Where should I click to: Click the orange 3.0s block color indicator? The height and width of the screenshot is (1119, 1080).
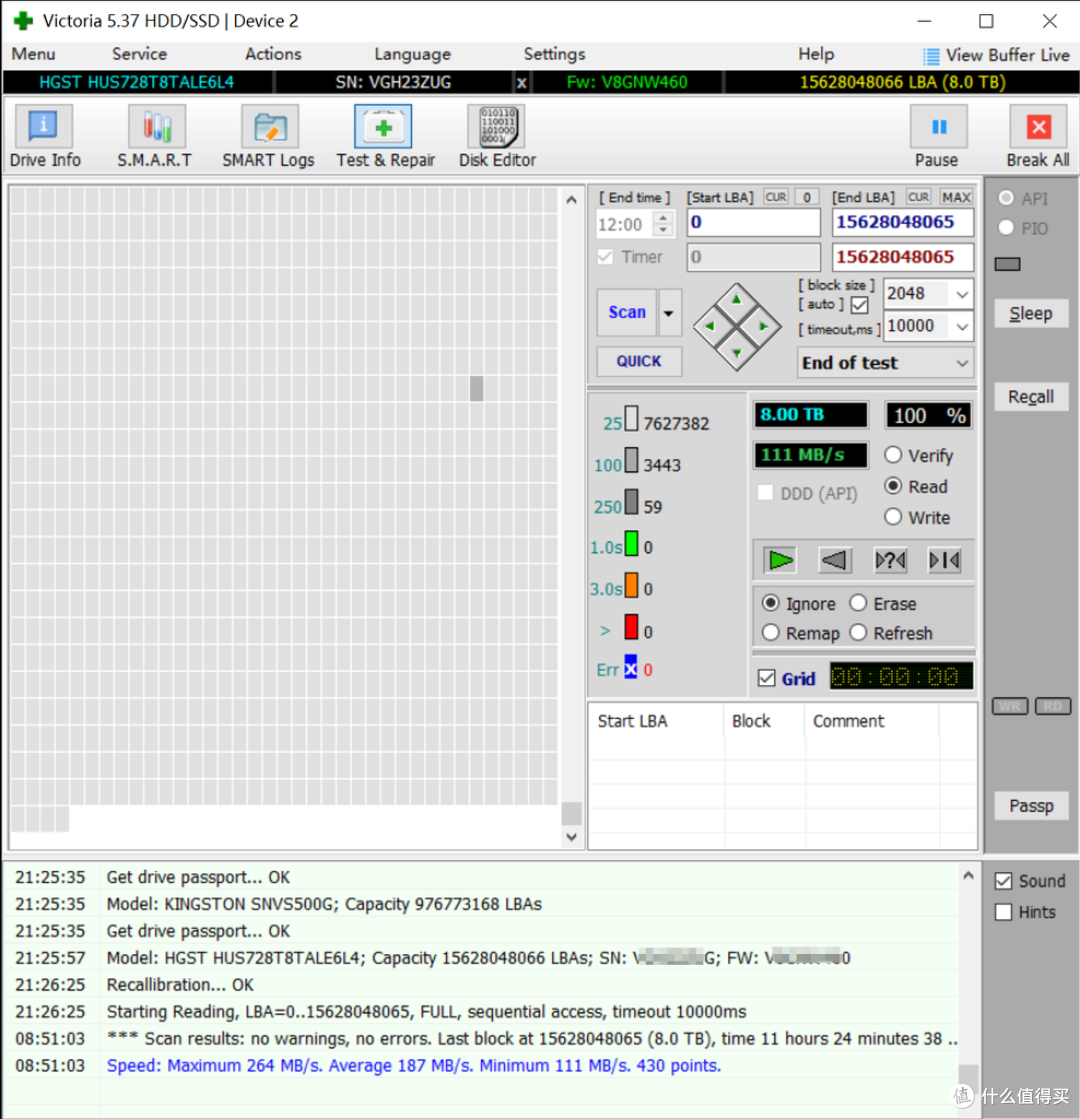pos(631,585)
